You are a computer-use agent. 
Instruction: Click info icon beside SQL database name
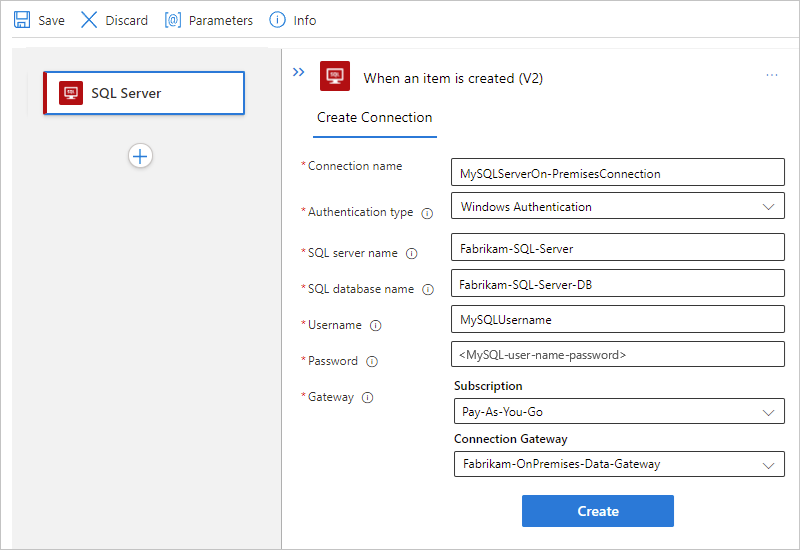click(x=428, y=290)
